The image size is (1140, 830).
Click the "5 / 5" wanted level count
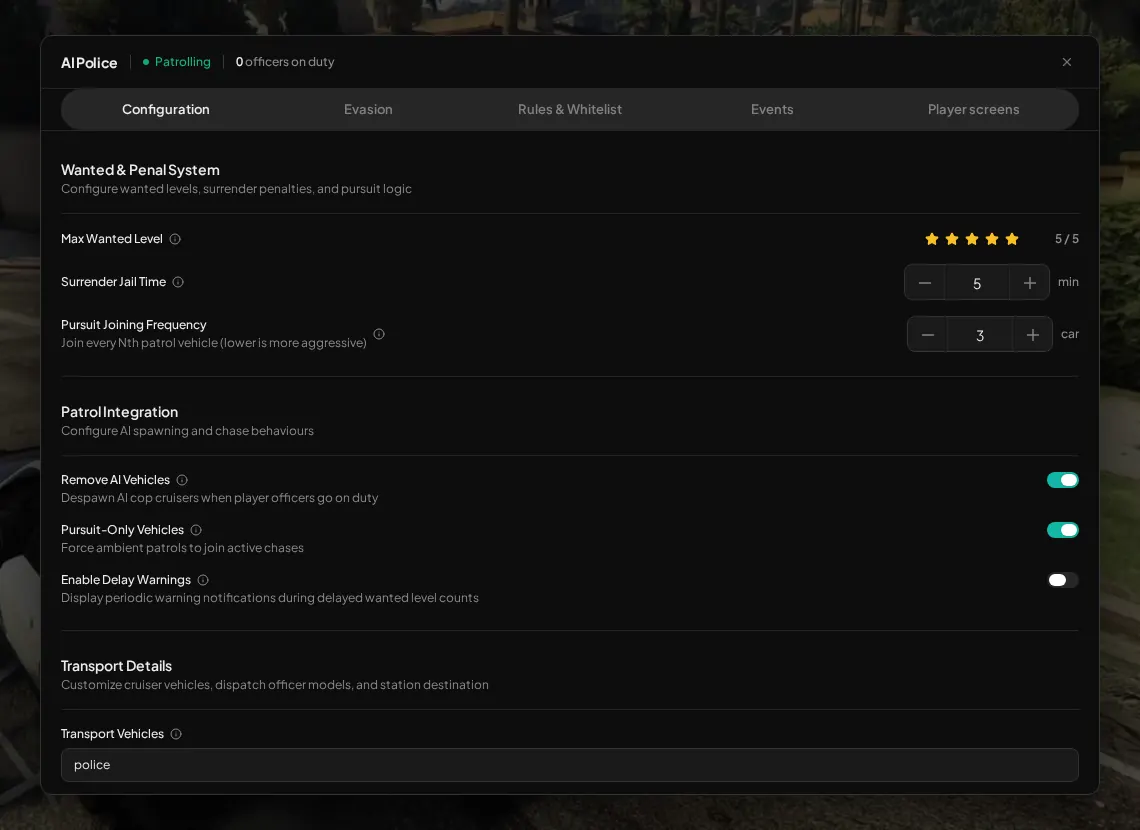1067,239
